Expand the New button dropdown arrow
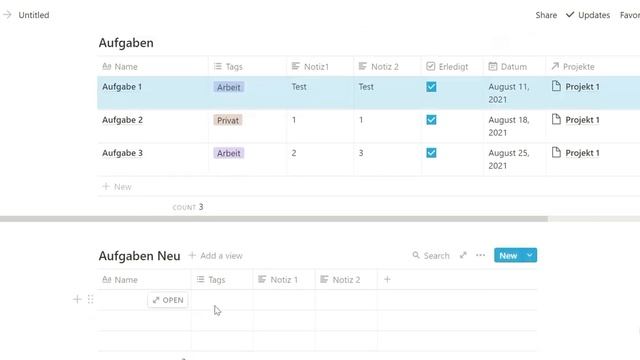This screenshot has height=360, width=640. pos(530,255)
